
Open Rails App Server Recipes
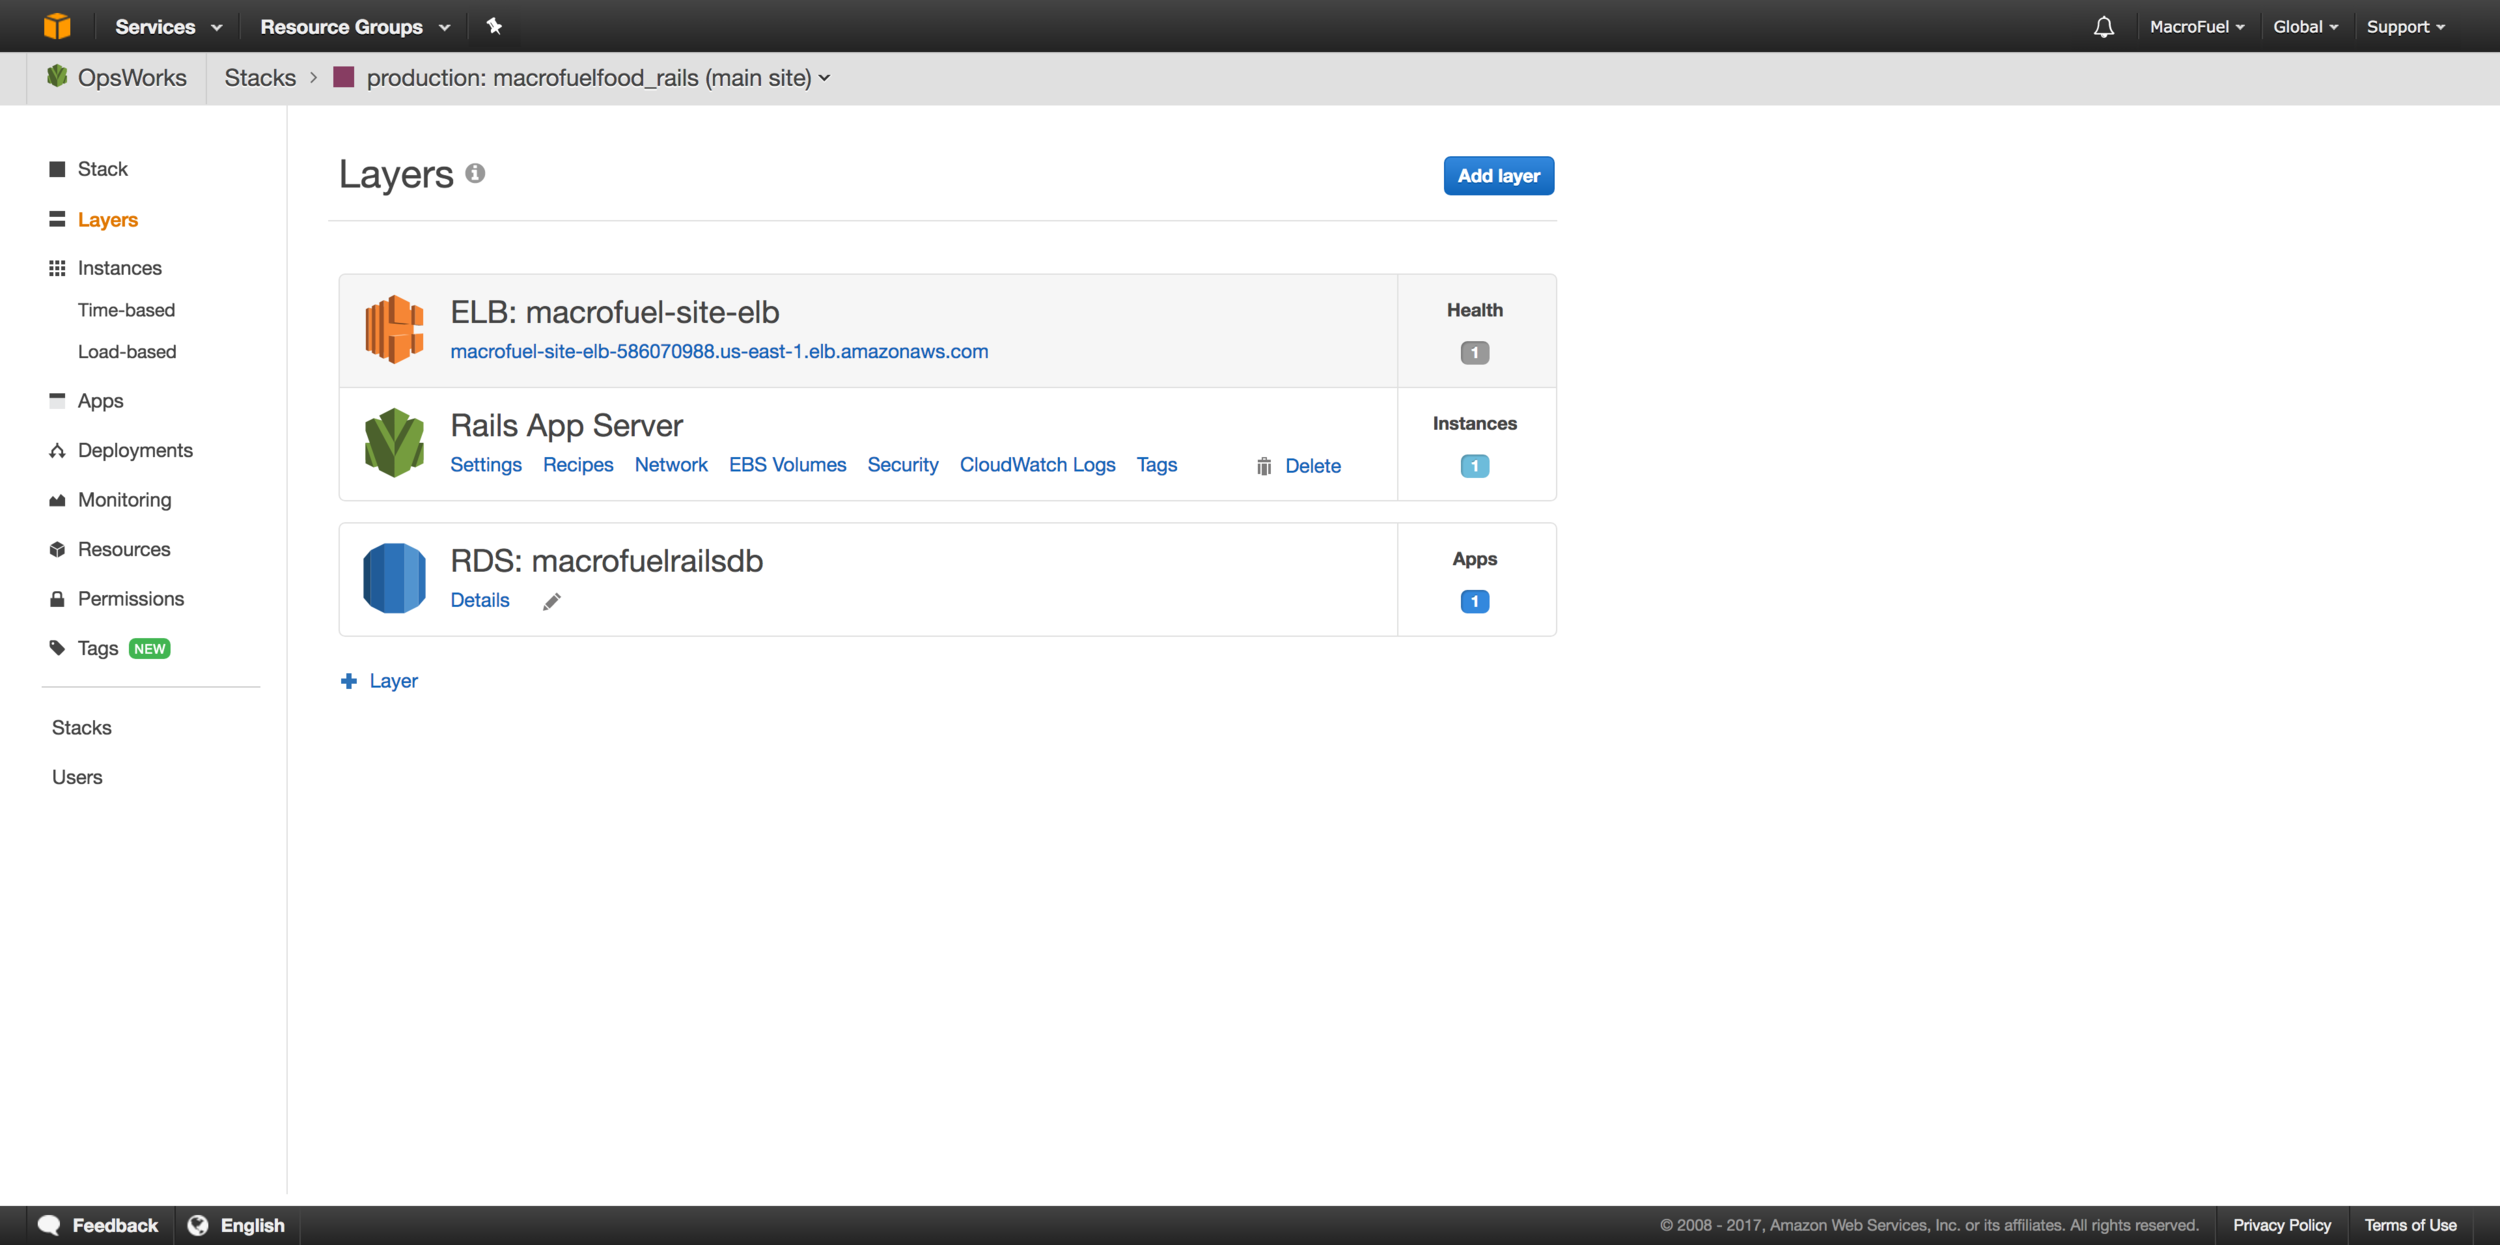pyautogui.click(x=578, y=465)
